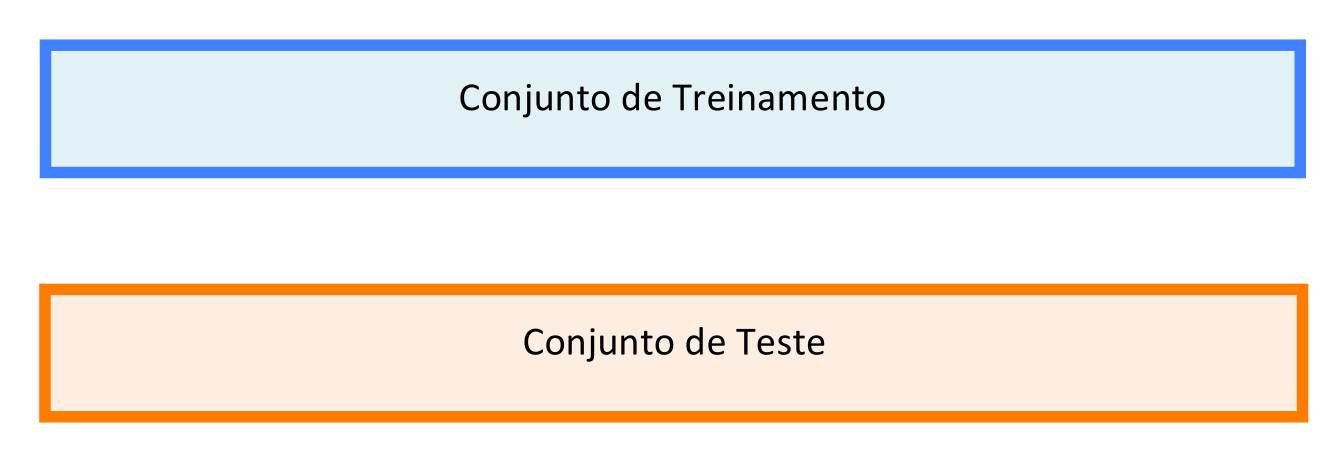Image resolution: width=1343 pixels, height=456 pixels.
Task: Click the "Conjunto de Teste" label
Action: (x=674, y=343)
